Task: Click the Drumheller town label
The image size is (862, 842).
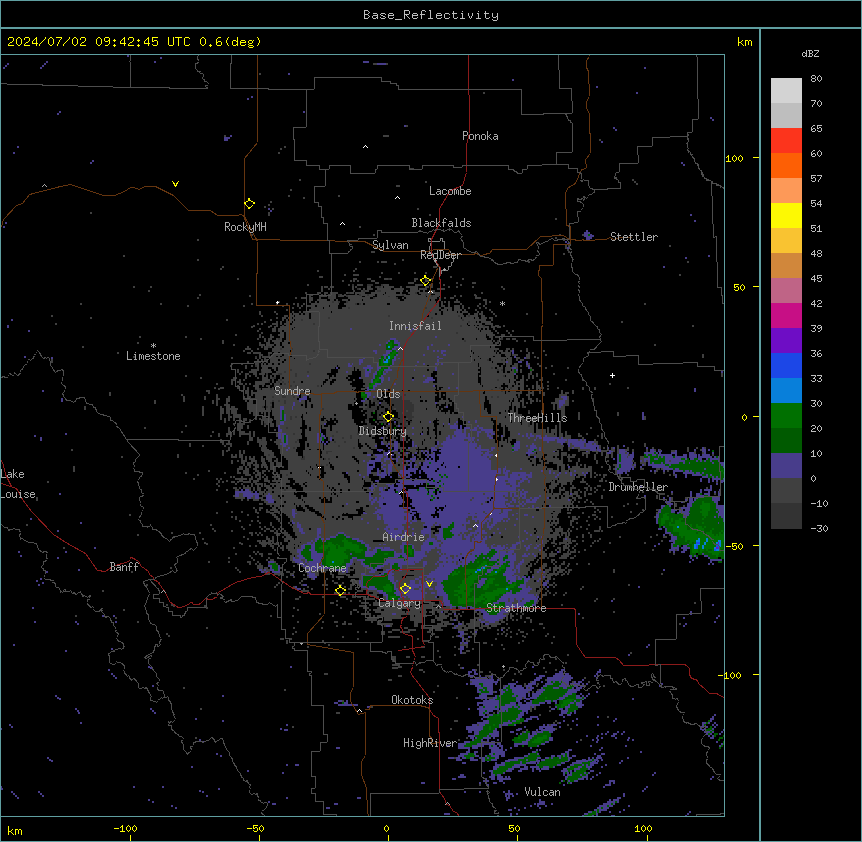Action: tap(638, 487)
